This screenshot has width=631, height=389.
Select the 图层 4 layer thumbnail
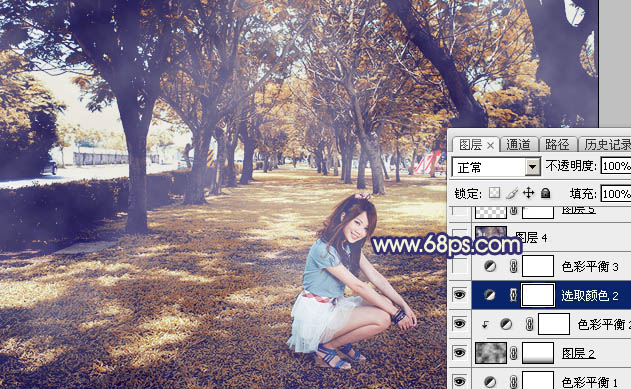(x=491, y=236)
